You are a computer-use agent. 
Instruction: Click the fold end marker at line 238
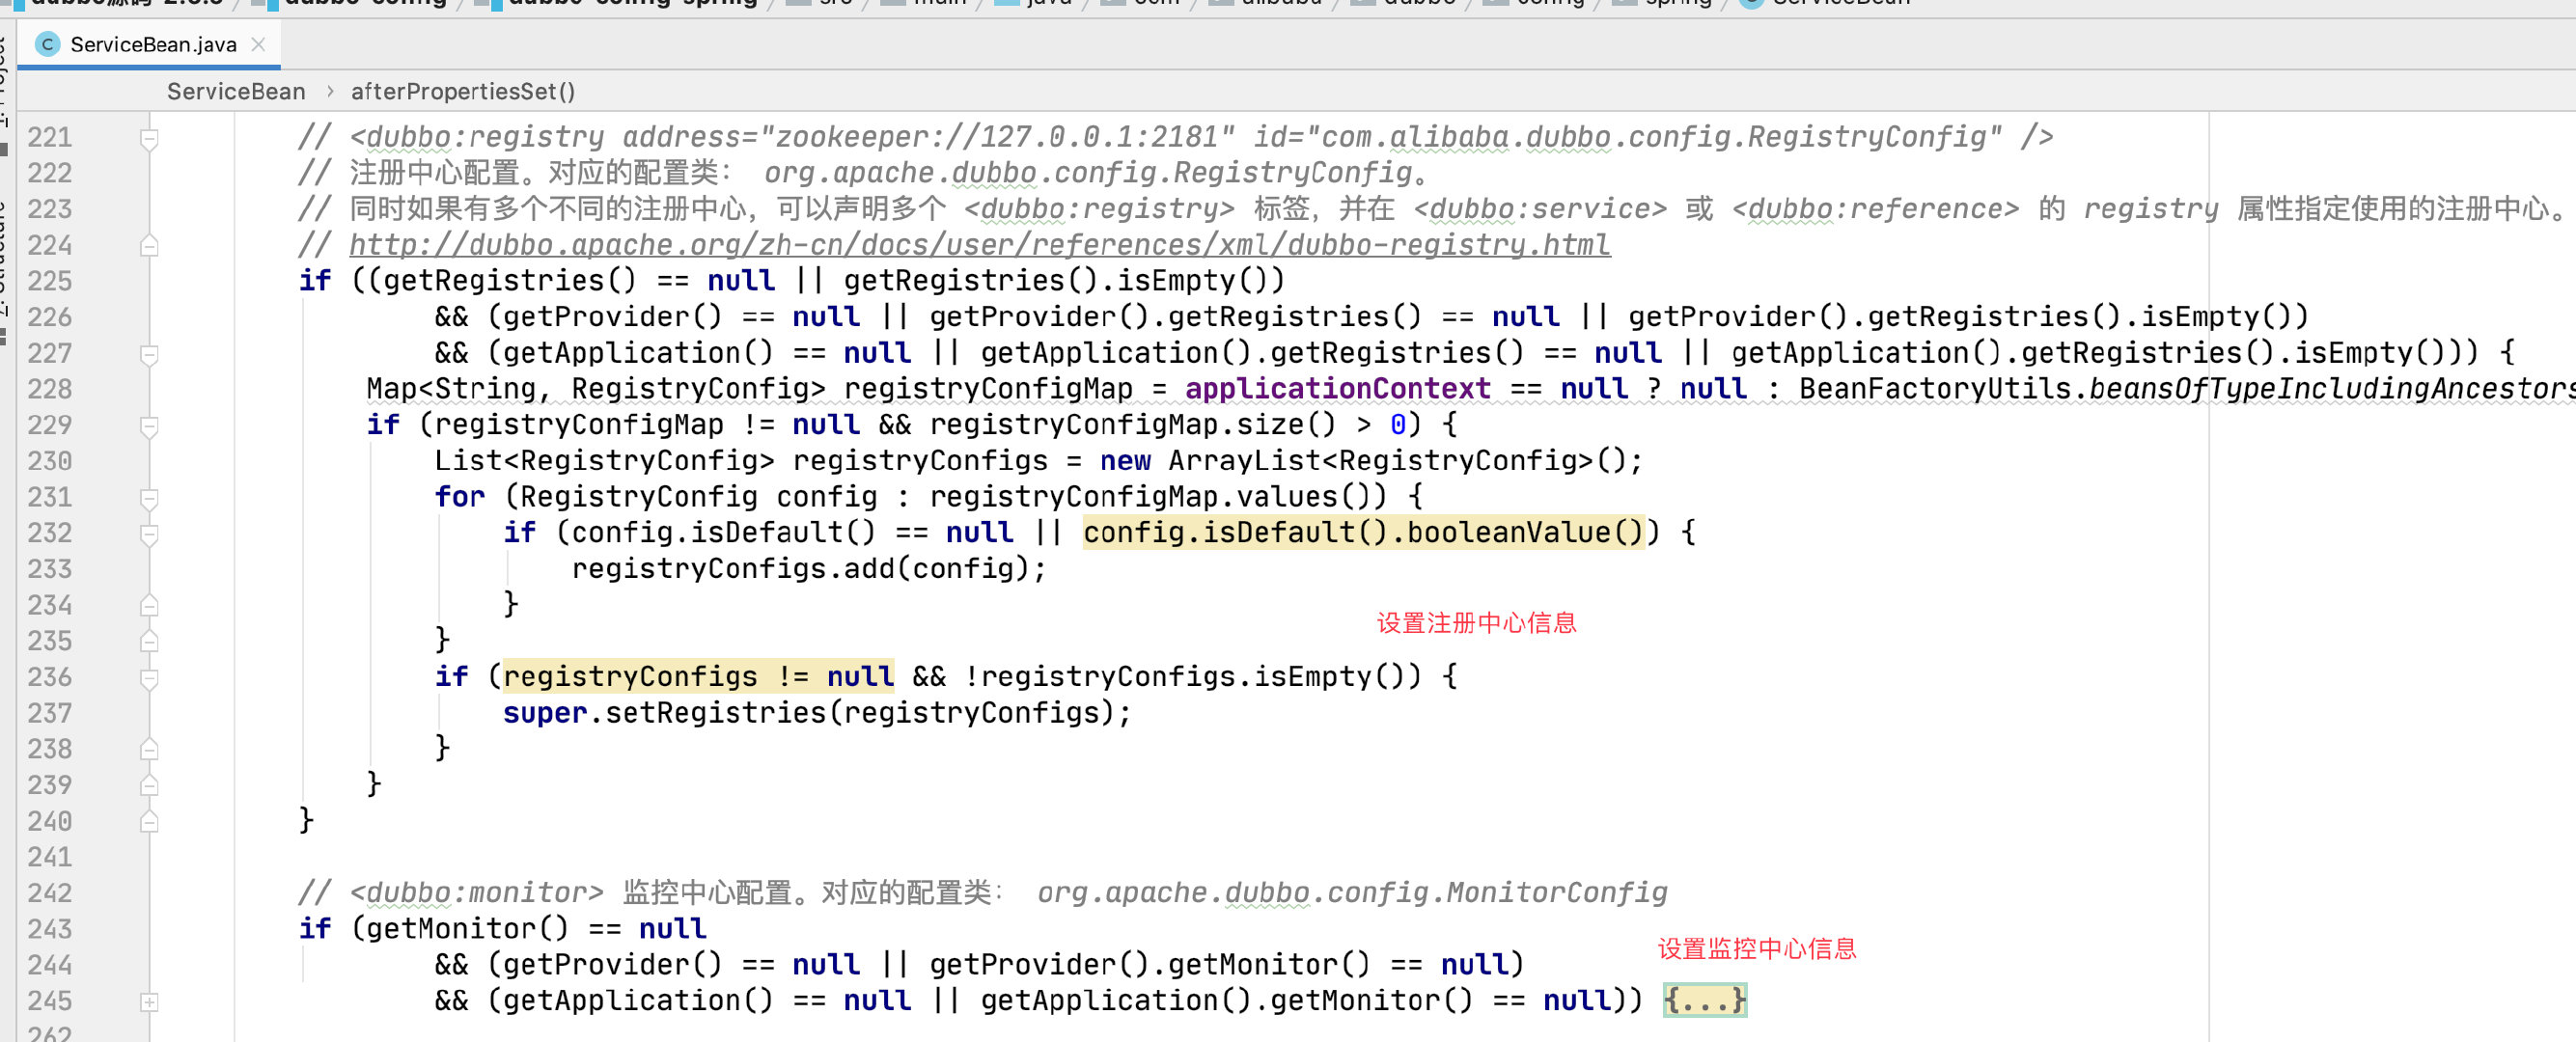pos(149,749)
